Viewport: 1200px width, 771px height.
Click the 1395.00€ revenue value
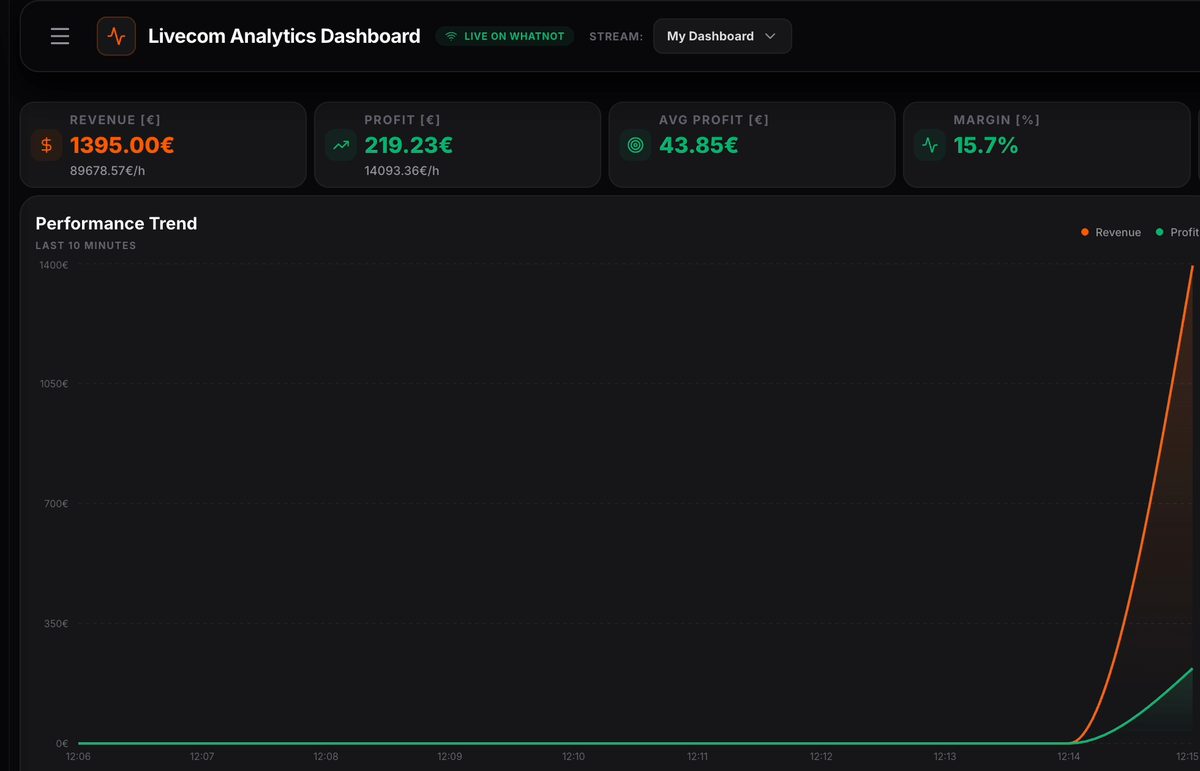click(122, 145)
